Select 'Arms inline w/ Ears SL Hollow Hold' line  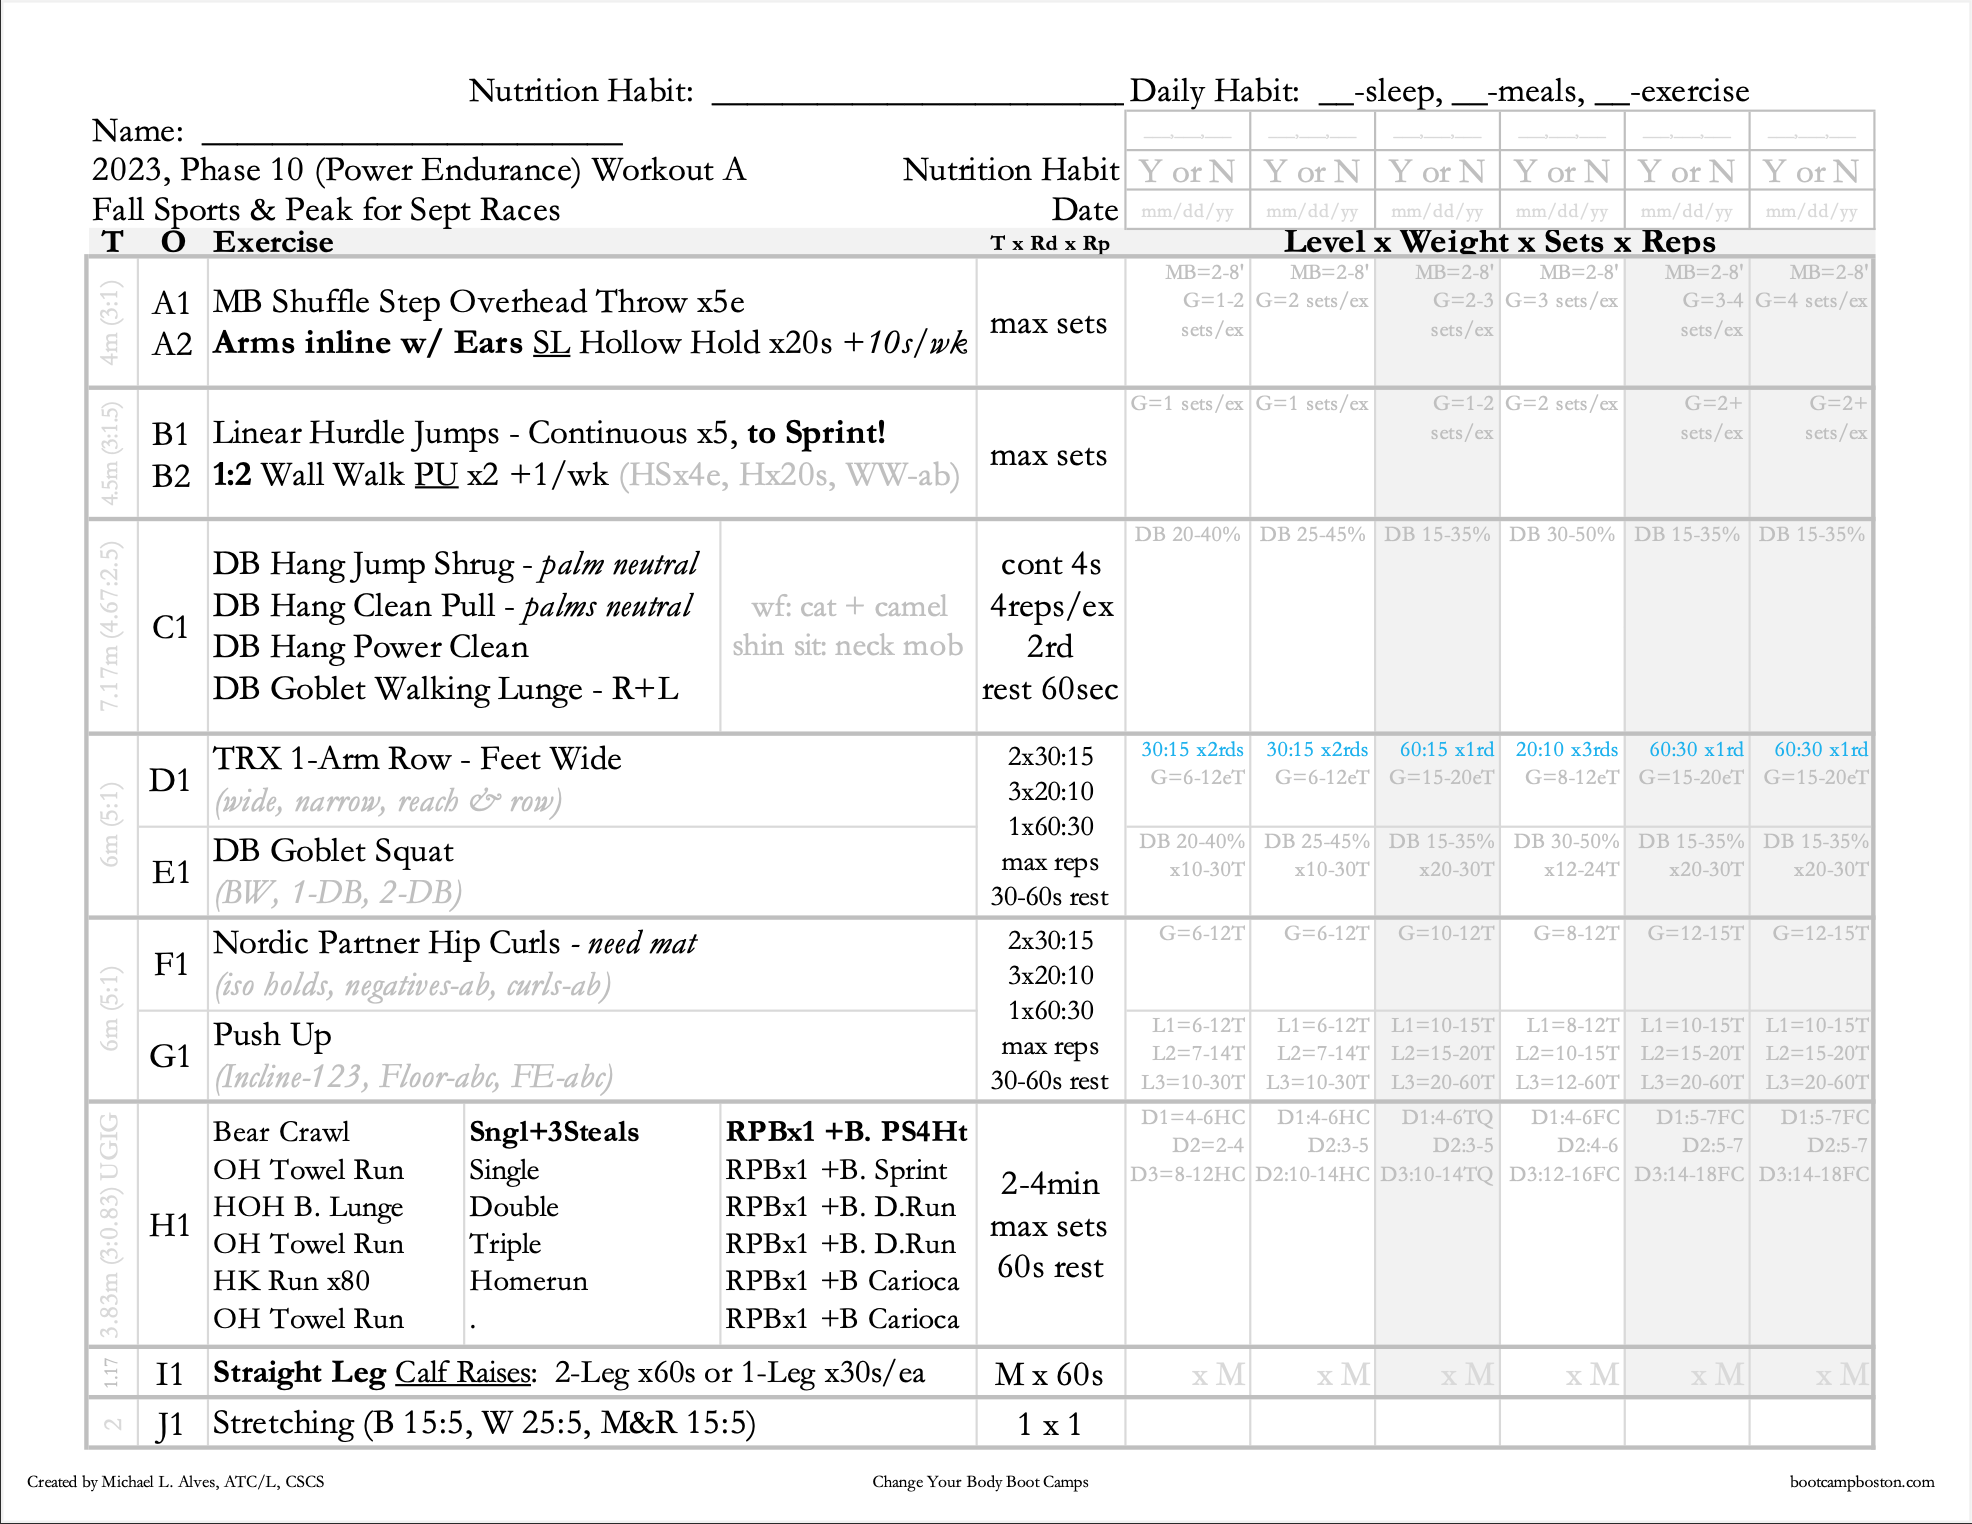590,343
